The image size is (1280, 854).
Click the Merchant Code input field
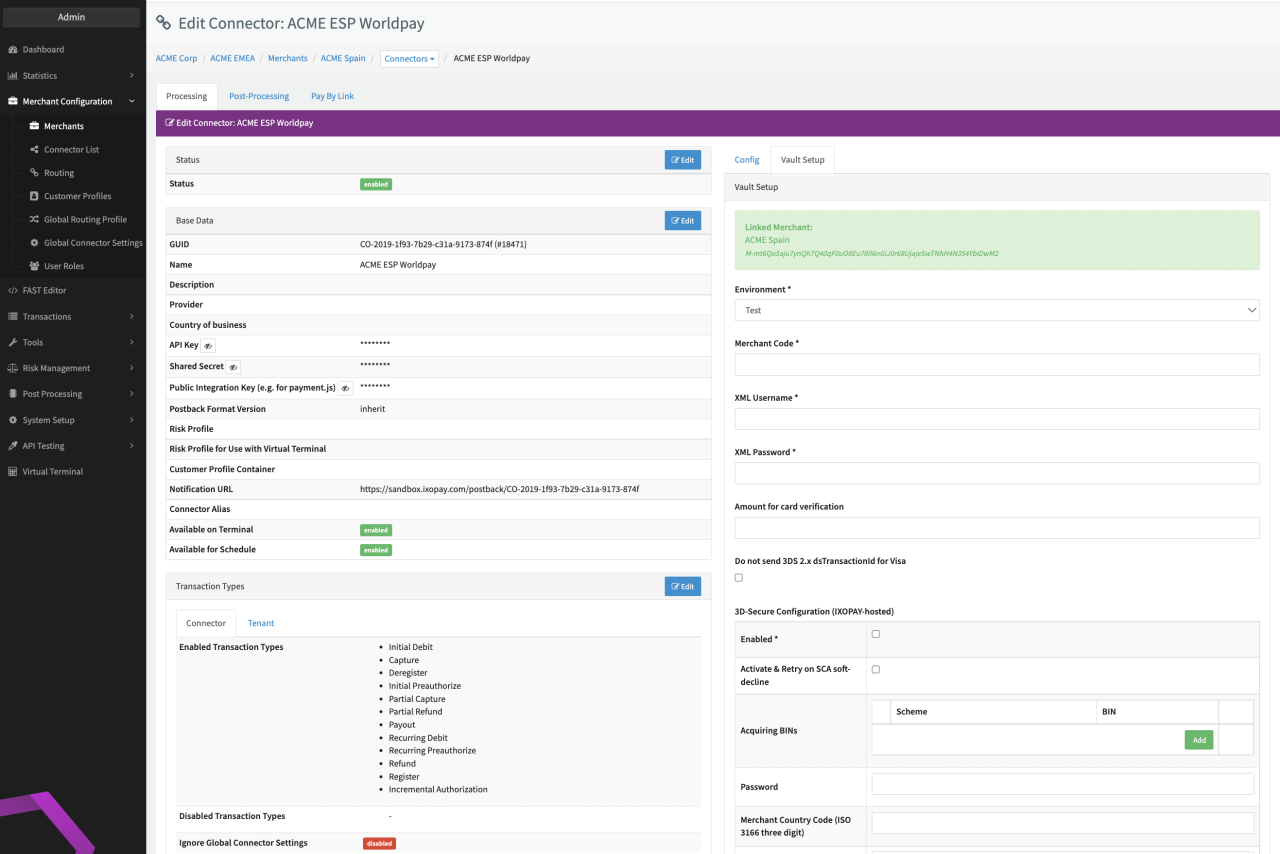[996, 365]
